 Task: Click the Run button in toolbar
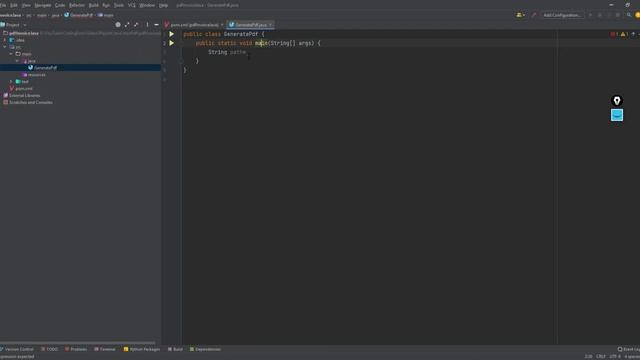tap(590, 15)
